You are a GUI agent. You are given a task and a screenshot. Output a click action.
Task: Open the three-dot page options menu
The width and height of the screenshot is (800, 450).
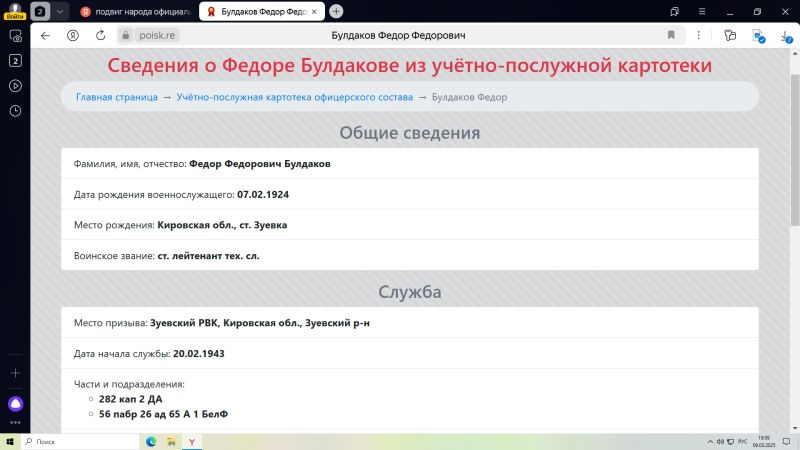coord(698,35)
